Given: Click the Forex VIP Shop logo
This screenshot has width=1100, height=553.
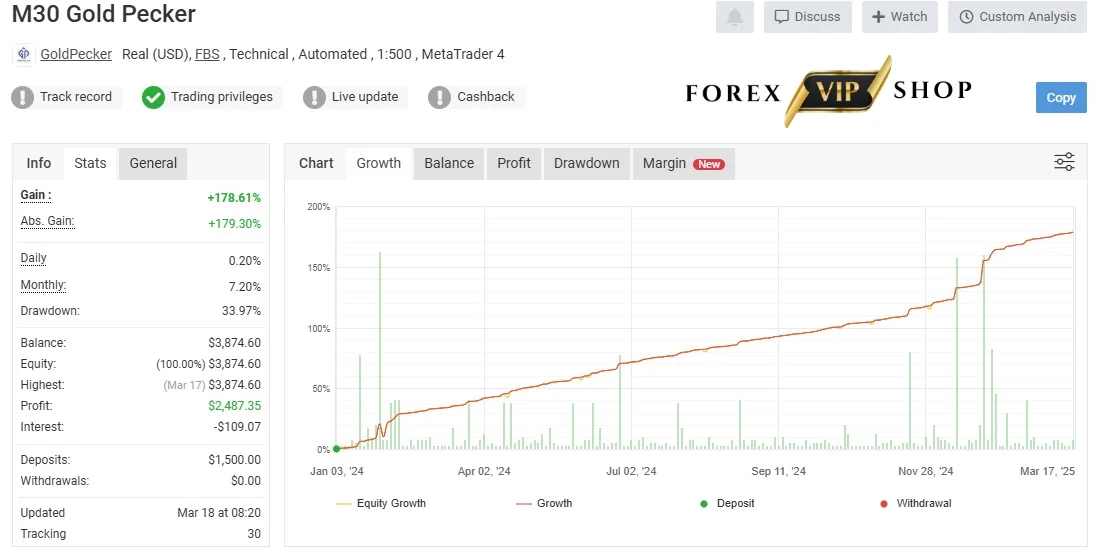Looking at the screenshot, I should pos(829,91).
